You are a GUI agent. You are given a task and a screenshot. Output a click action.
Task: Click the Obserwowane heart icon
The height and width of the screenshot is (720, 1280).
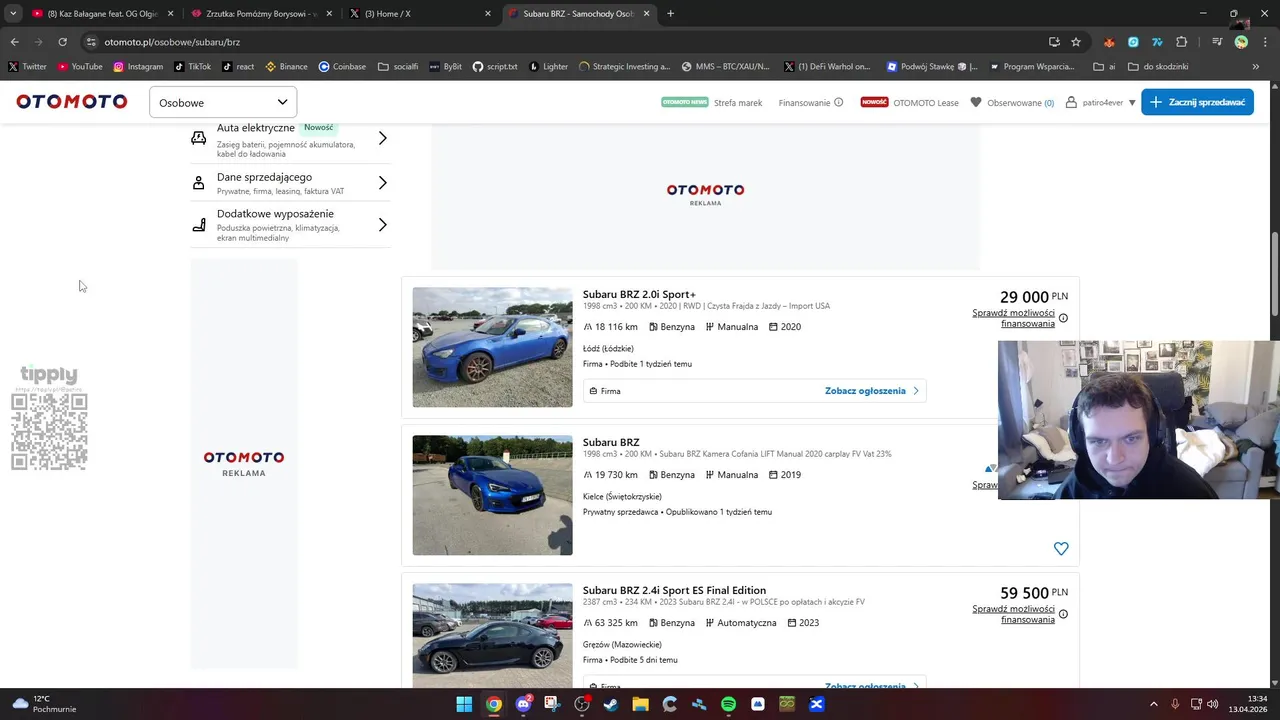click(976, 102)
